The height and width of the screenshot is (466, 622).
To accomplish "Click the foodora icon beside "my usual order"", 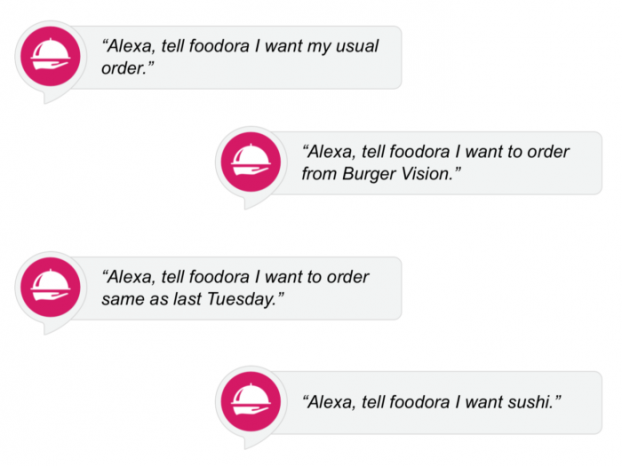I will 50,56.
